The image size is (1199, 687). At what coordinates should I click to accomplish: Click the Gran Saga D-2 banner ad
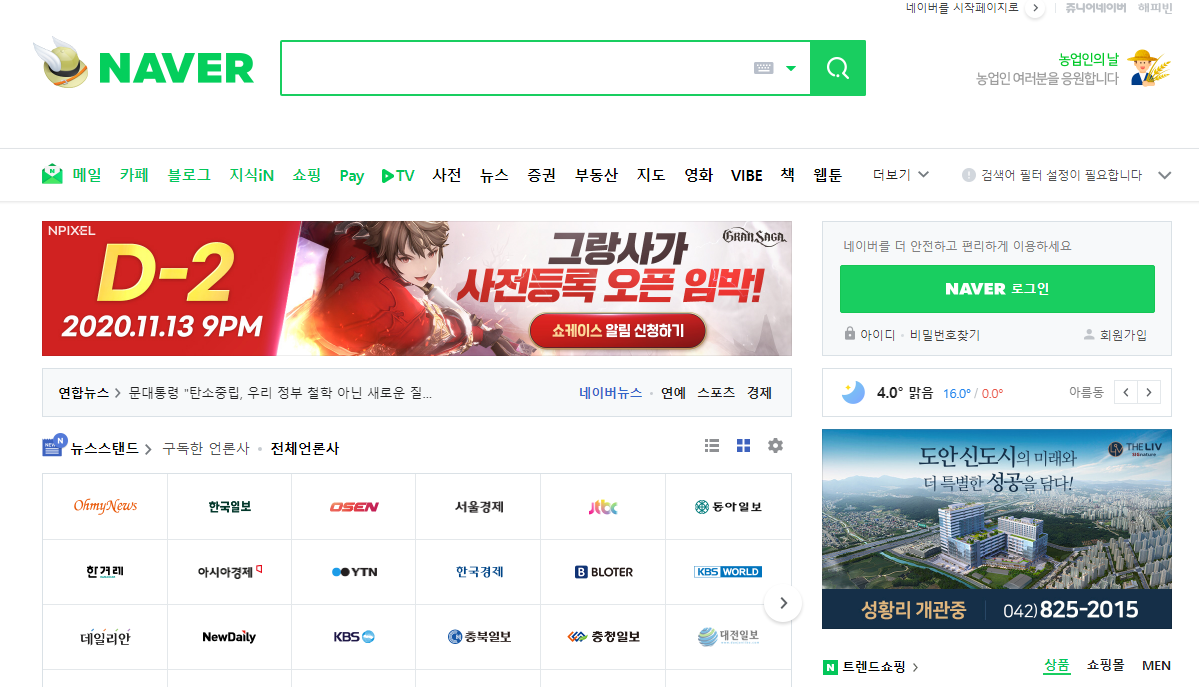click(417, 288)
